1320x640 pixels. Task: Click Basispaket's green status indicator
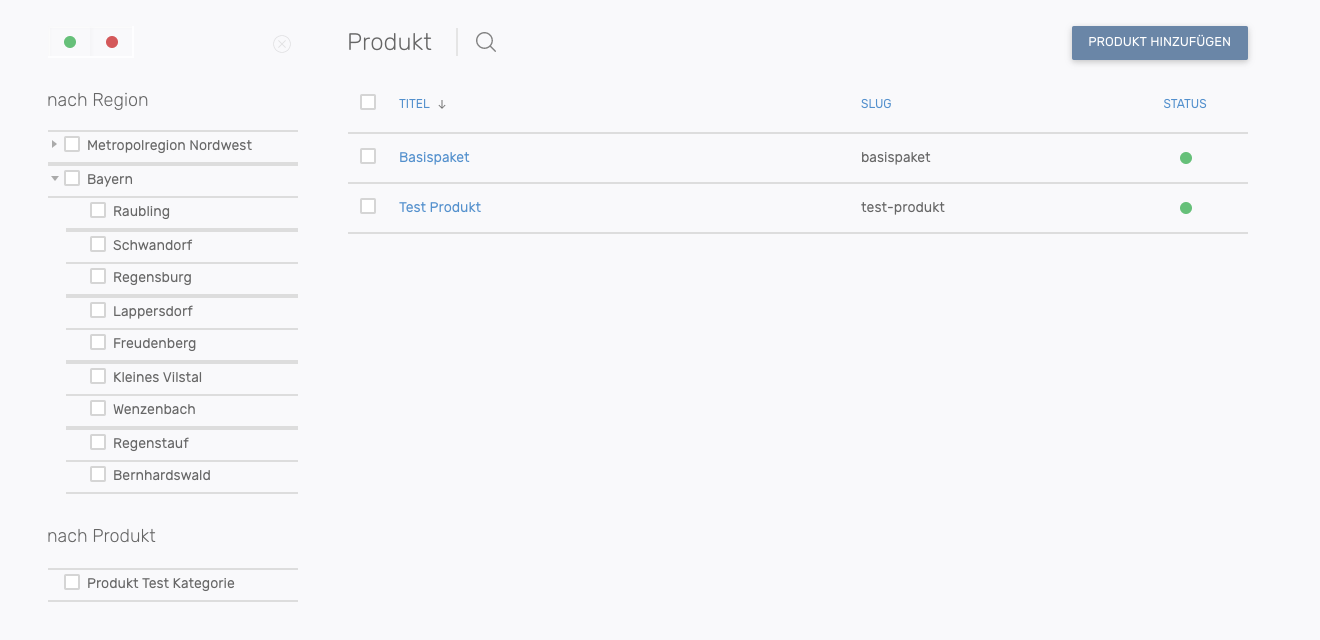(x=1186, y=158)
